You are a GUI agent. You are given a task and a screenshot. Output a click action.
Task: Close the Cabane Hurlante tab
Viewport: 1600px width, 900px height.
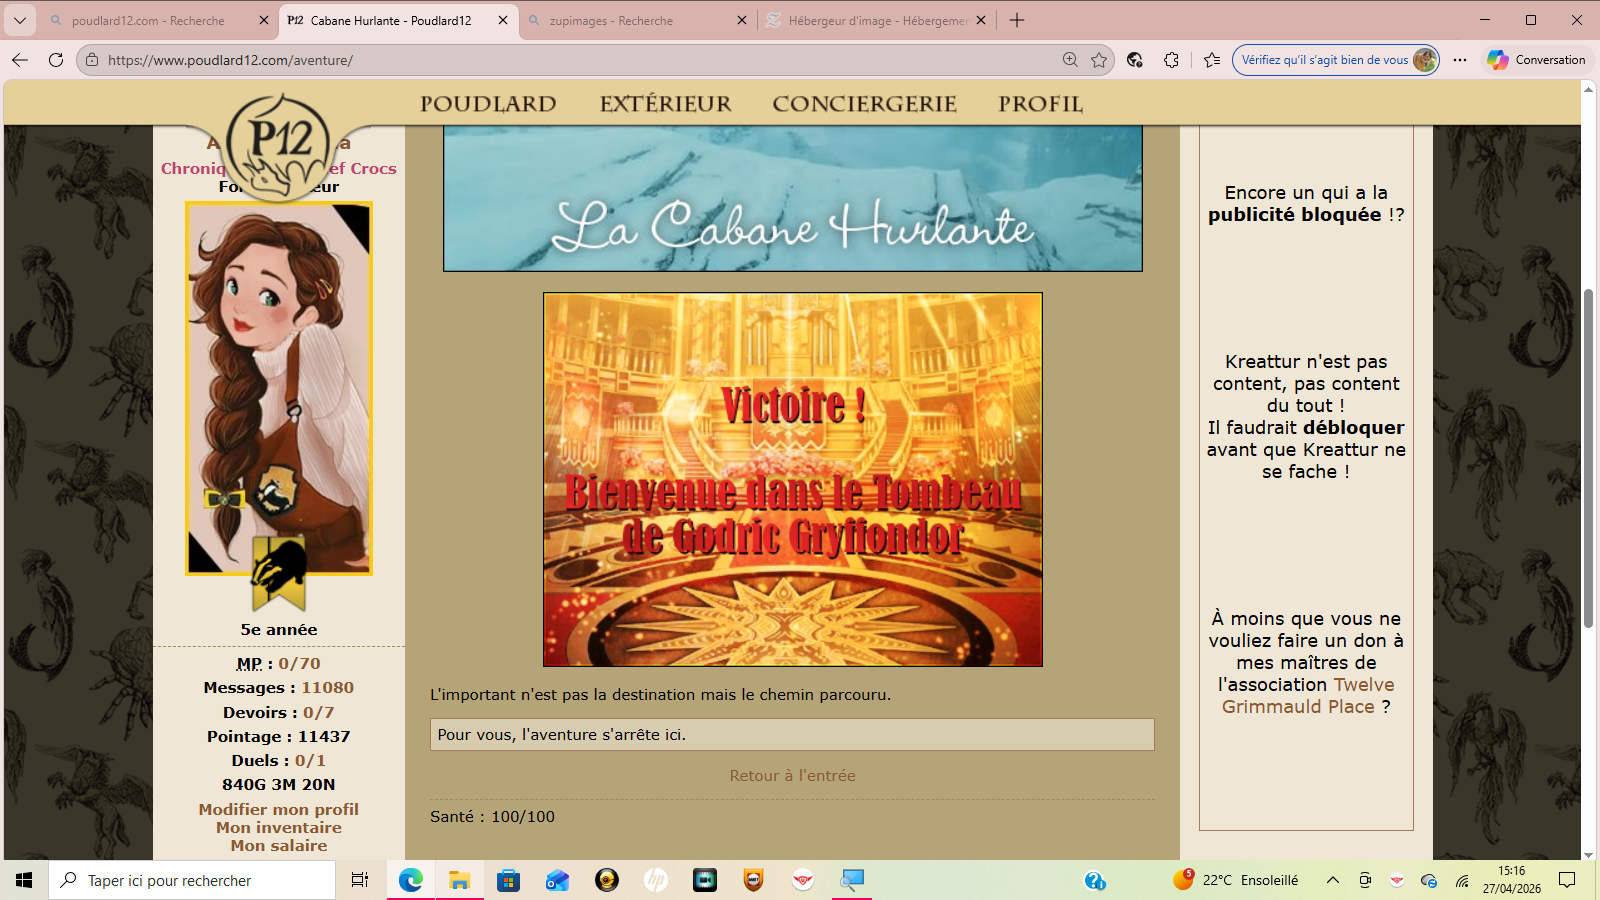(503, 20)
